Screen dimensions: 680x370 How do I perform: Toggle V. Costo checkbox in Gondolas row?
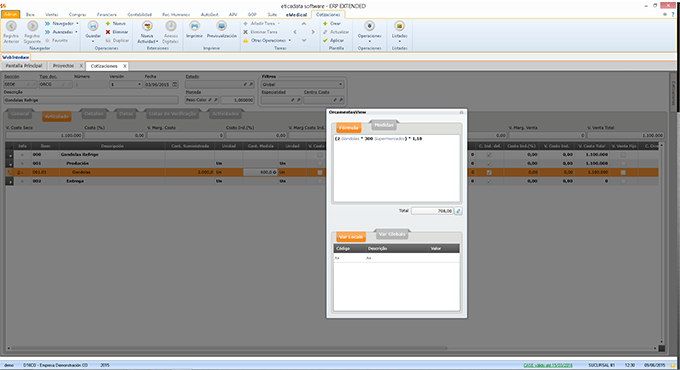coord(320,172)
